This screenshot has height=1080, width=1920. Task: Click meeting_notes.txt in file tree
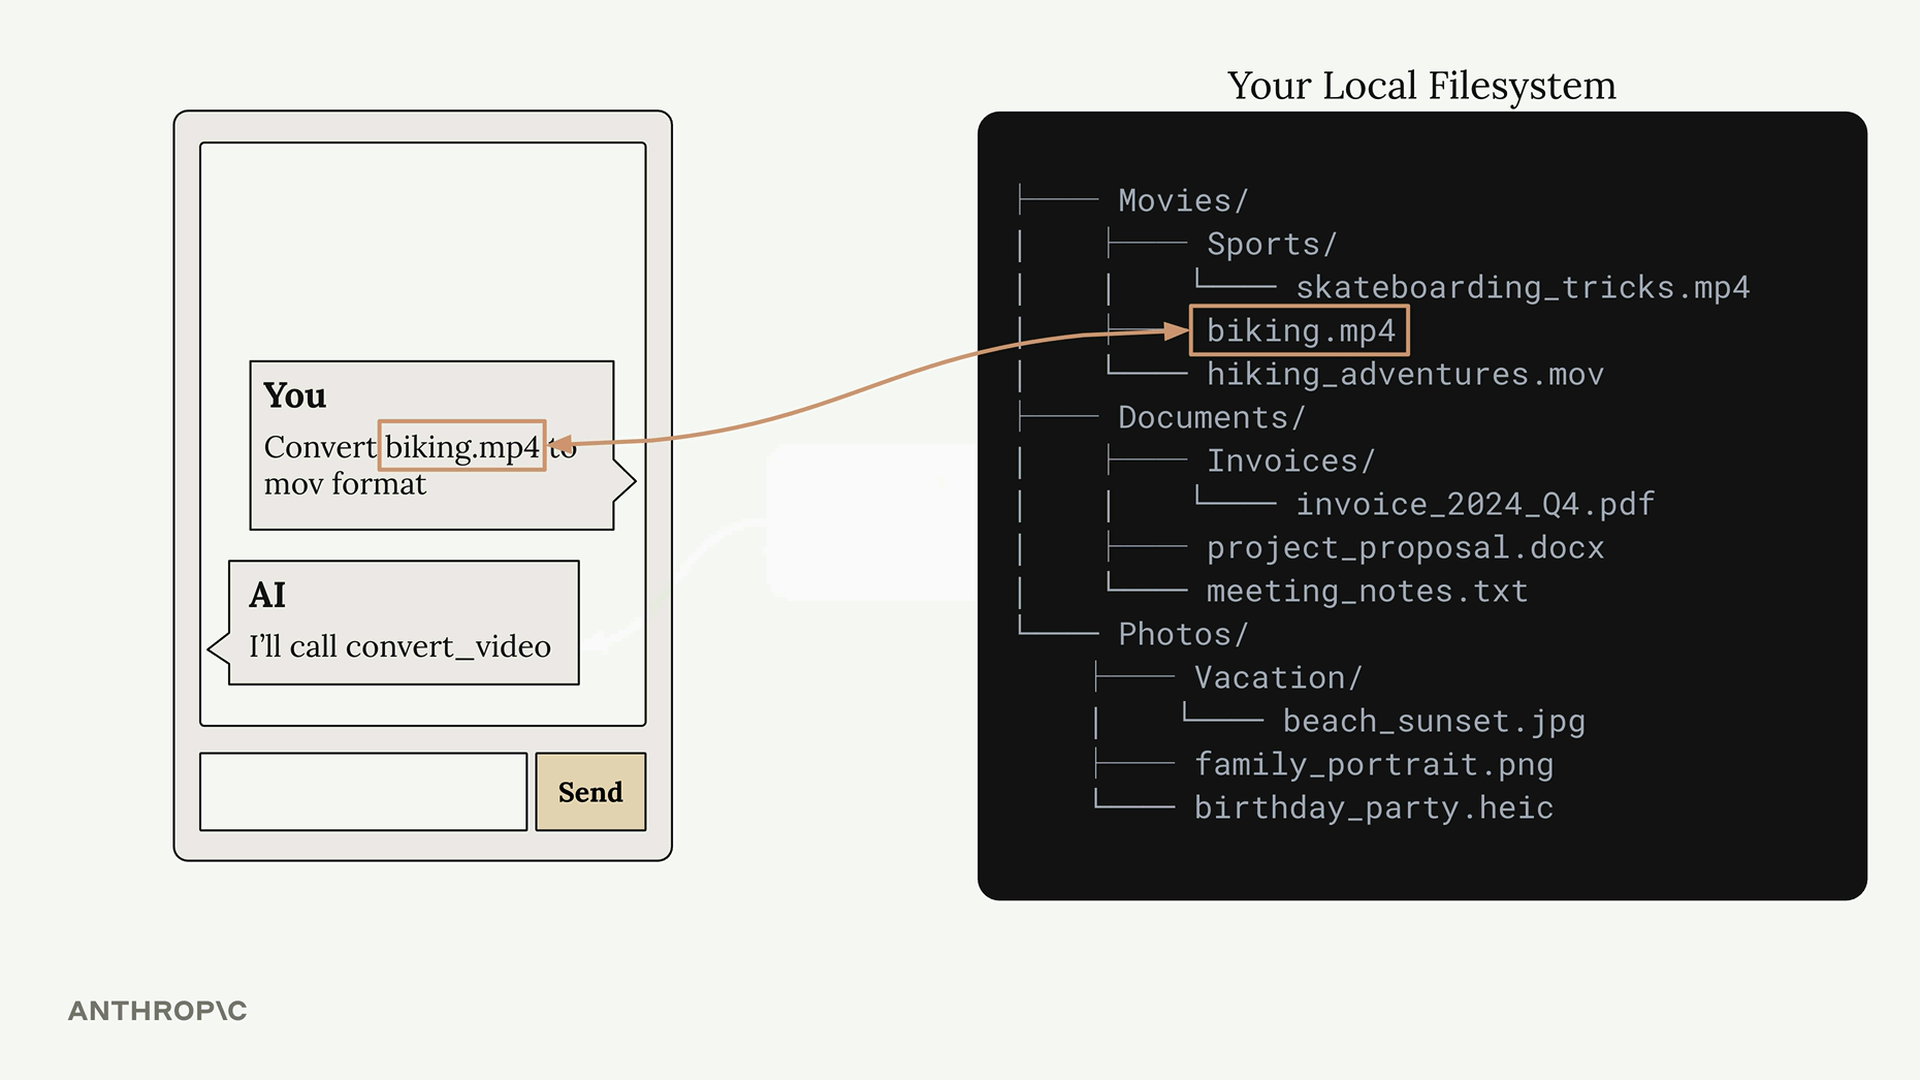(x=1366, y=591)
